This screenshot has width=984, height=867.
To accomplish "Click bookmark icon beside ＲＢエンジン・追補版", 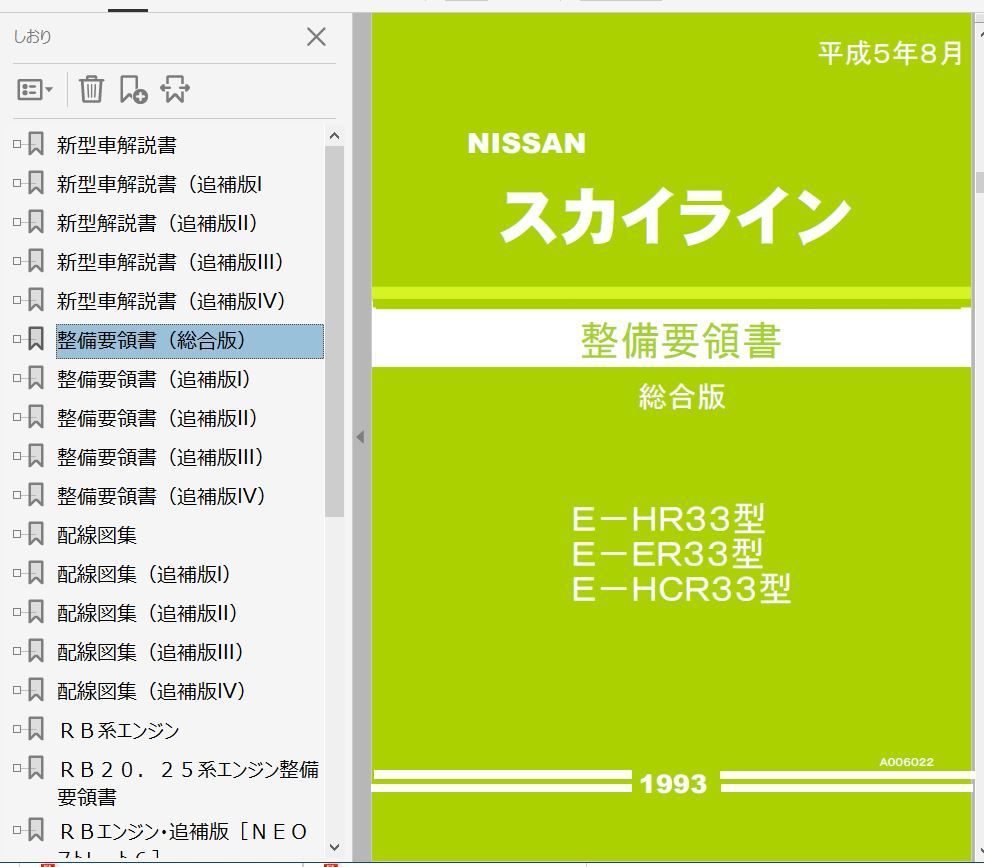I will coord(36,829).
